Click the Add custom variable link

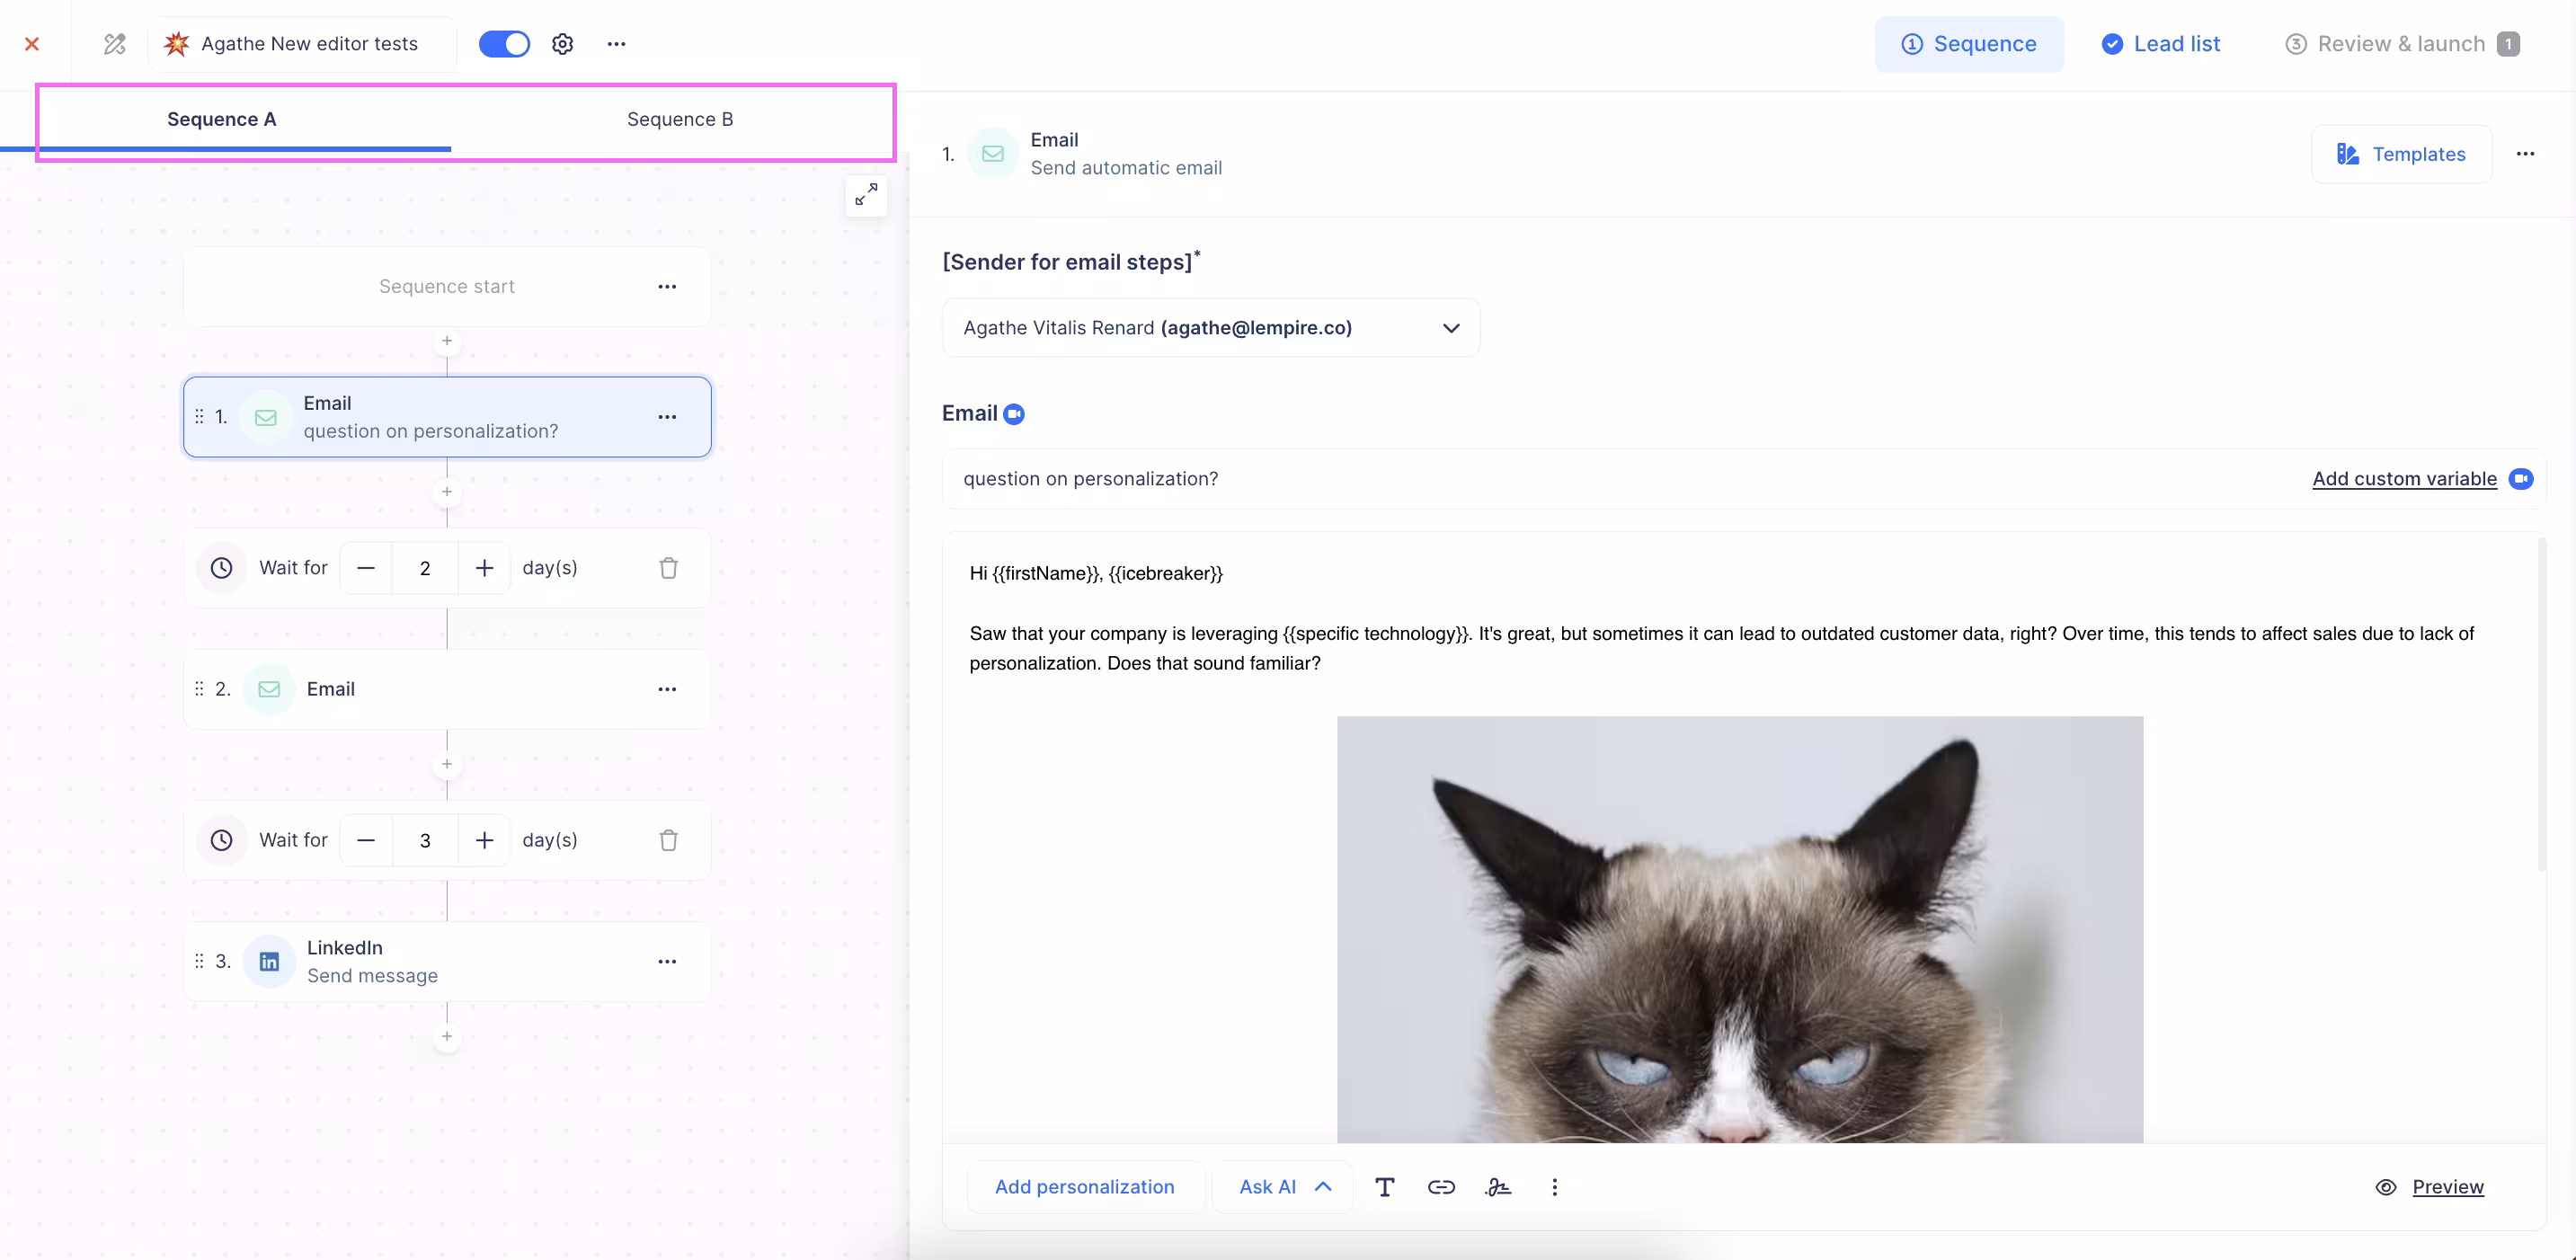pos(2403,479)
